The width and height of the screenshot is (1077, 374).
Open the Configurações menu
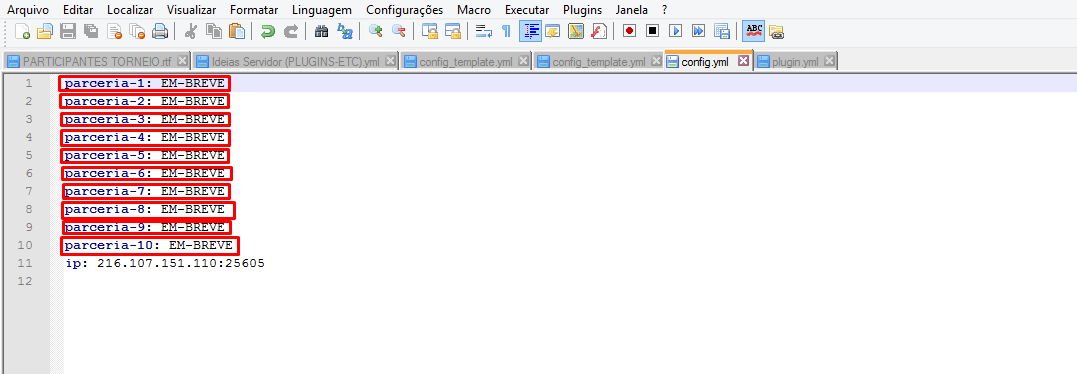(405, 10)
